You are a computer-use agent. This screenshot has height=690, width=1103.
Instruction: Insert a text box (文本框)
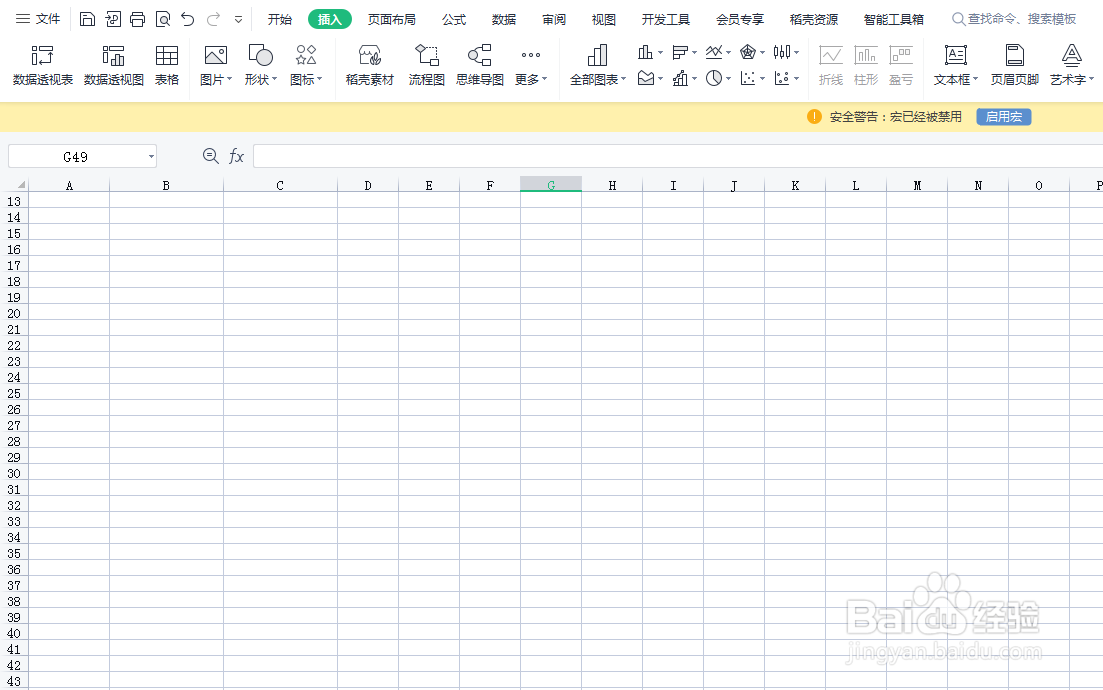[953, 66]
